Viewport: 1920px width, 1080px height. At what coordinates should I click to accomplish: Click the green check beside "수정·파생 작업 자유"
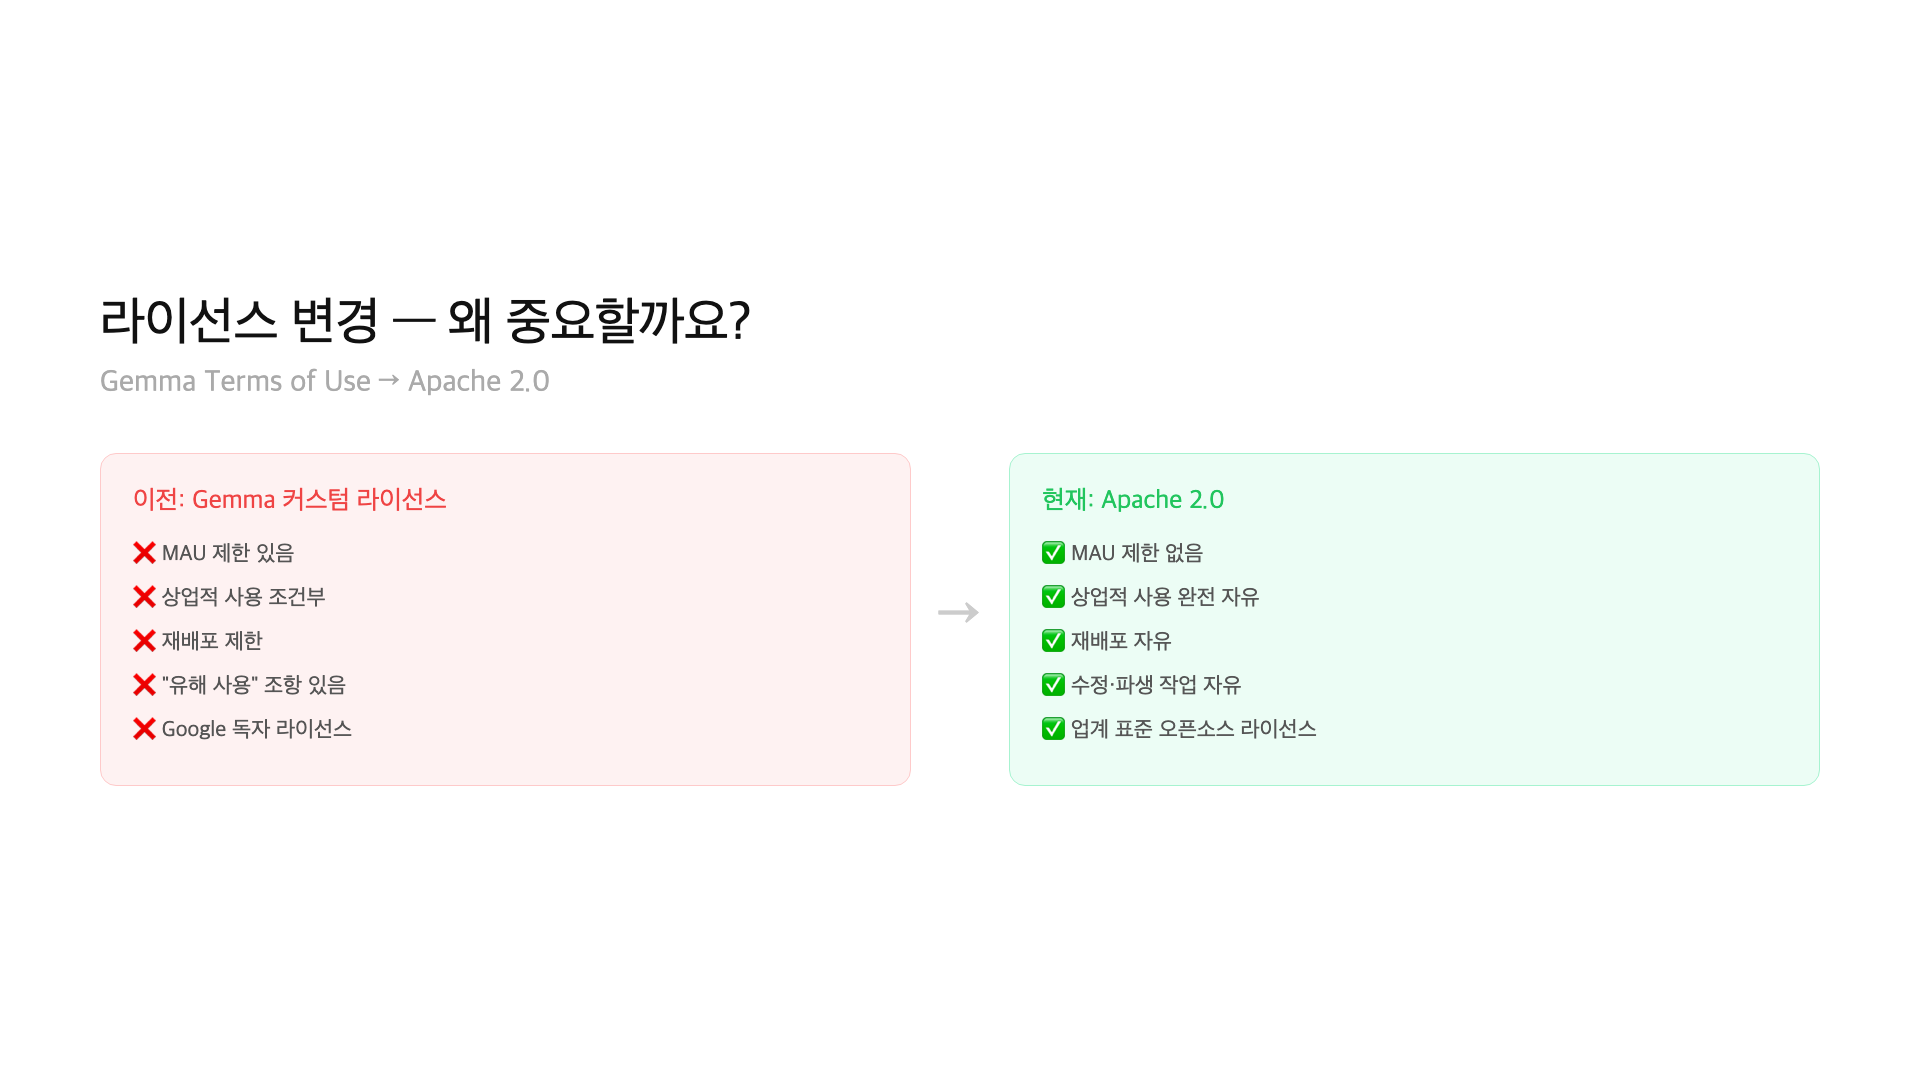1053,685
